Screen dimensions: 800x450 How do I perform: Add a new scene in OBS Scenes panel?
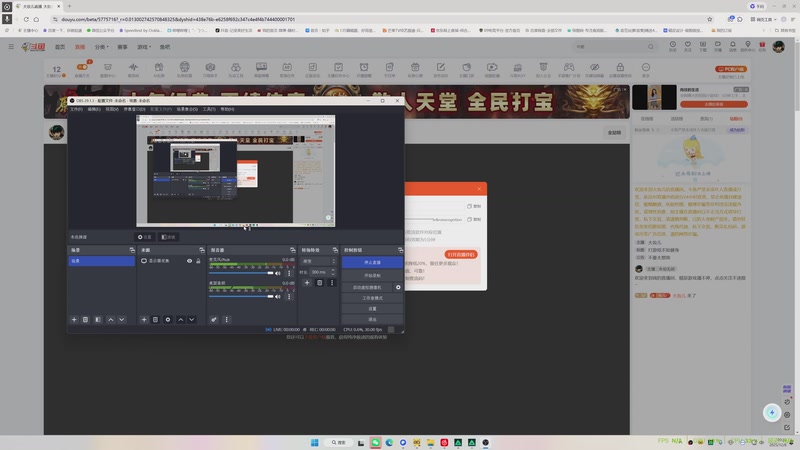point(74,319)
